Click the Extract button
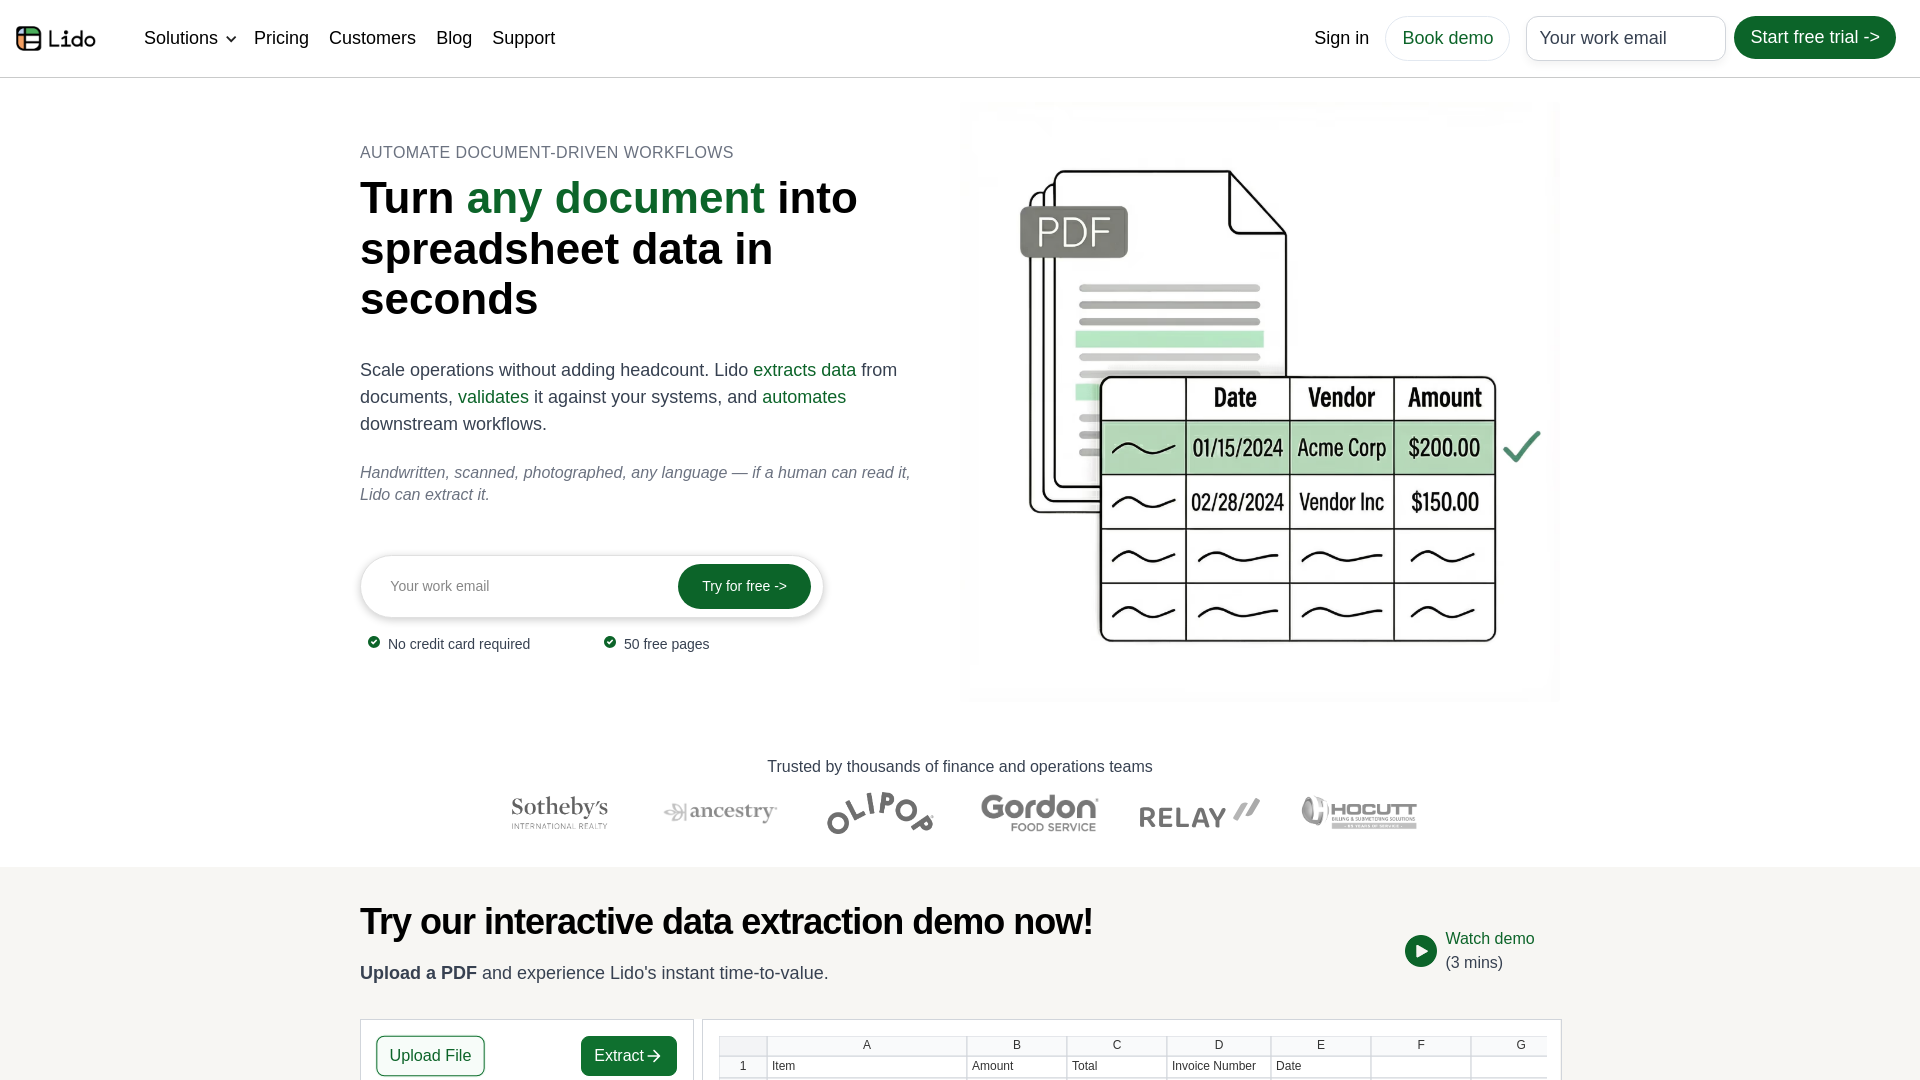This screenshot has width=1920, height=1080. click(x=628, y=1056)
